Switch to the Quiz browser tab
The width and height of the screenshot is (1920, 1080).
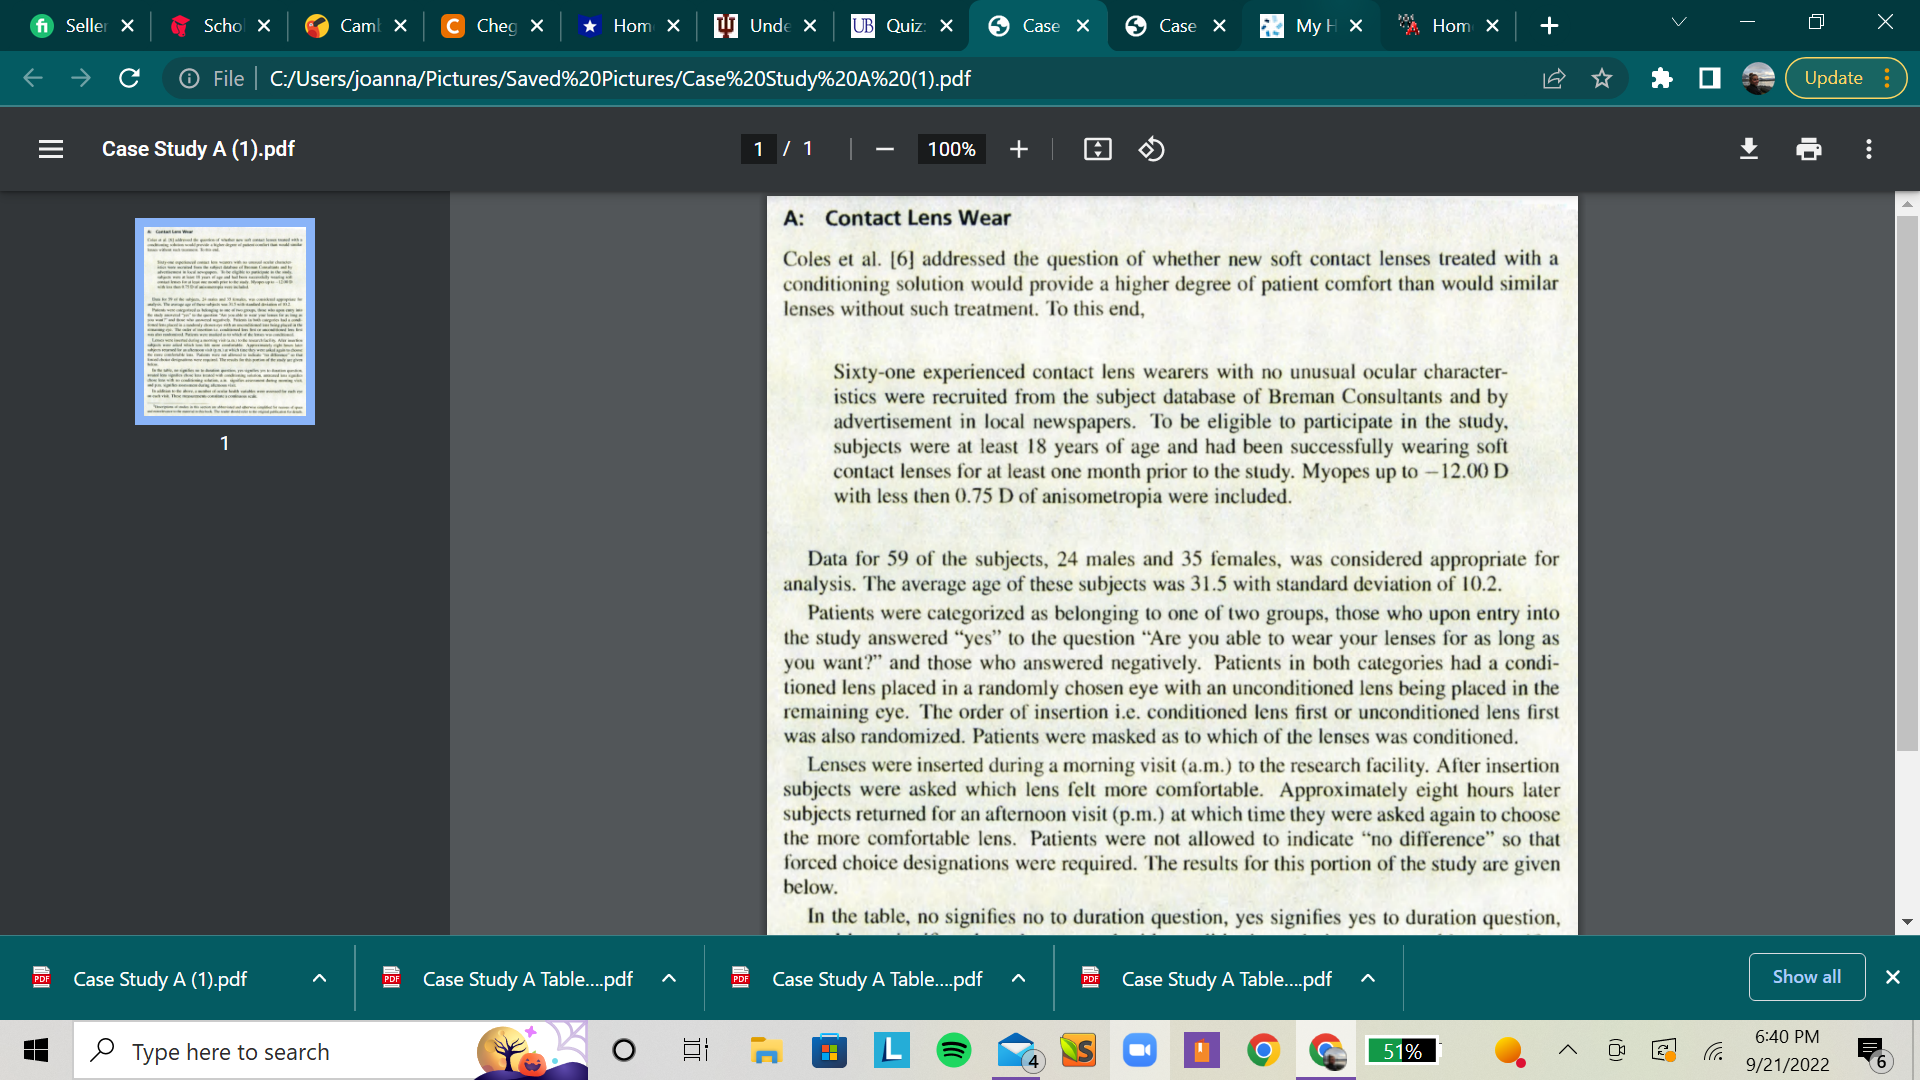pos(898,26)
